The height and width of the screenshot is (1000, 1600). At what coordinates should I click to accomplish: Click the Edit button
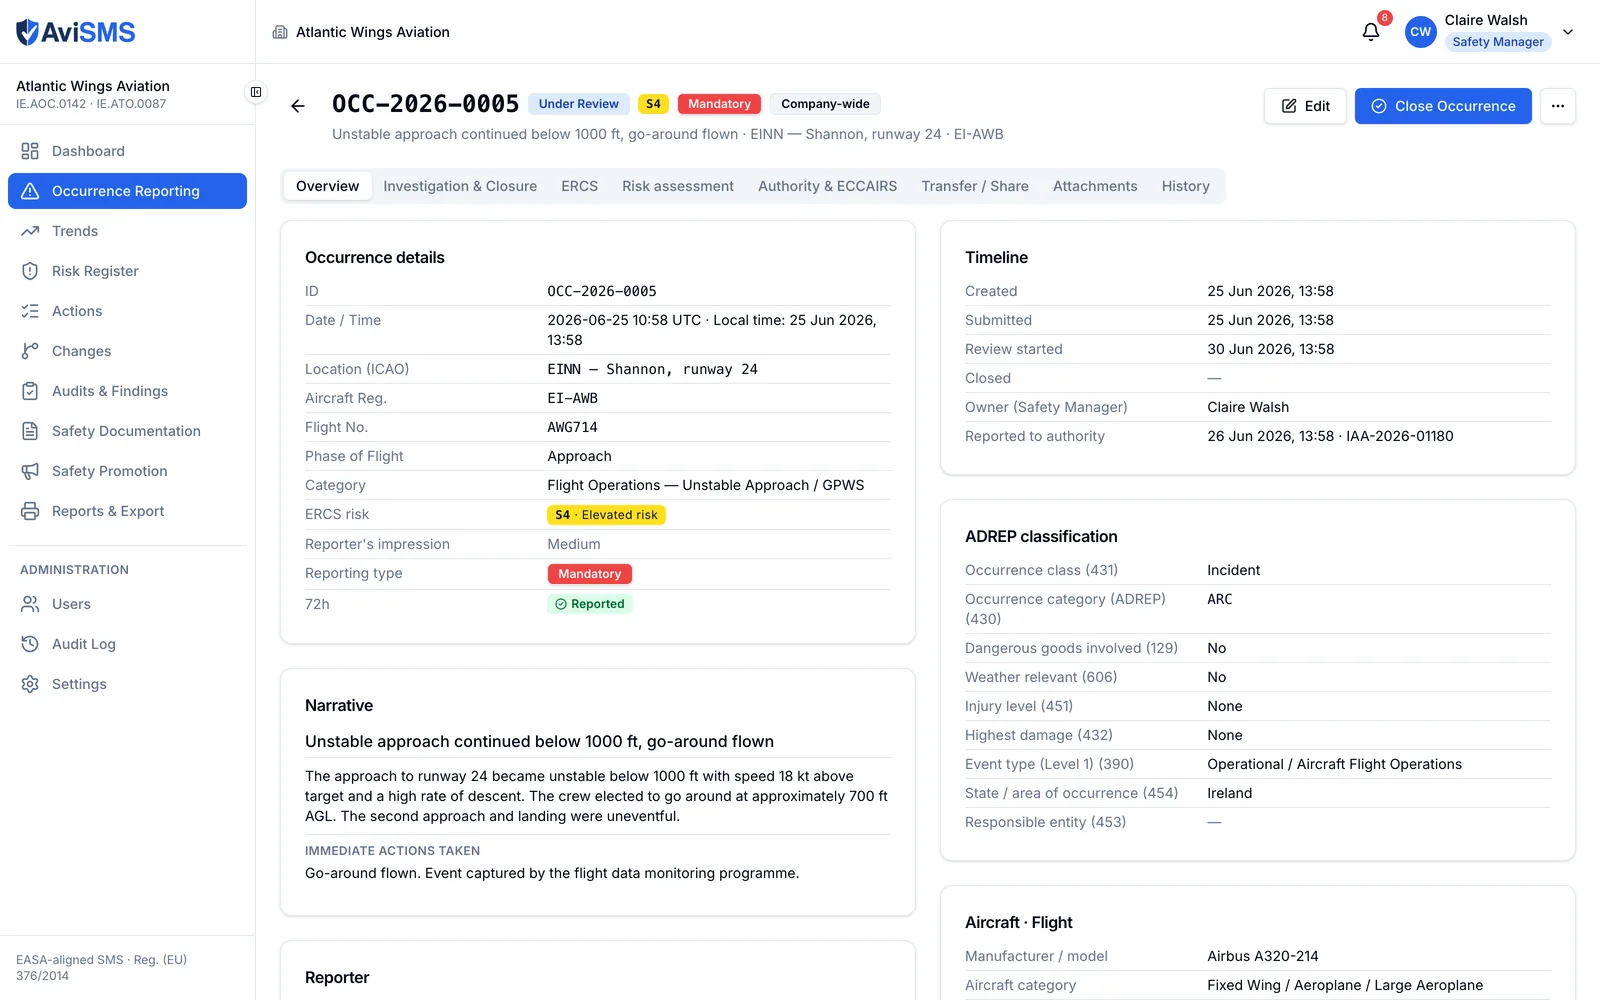click(x=1305, y=106)
